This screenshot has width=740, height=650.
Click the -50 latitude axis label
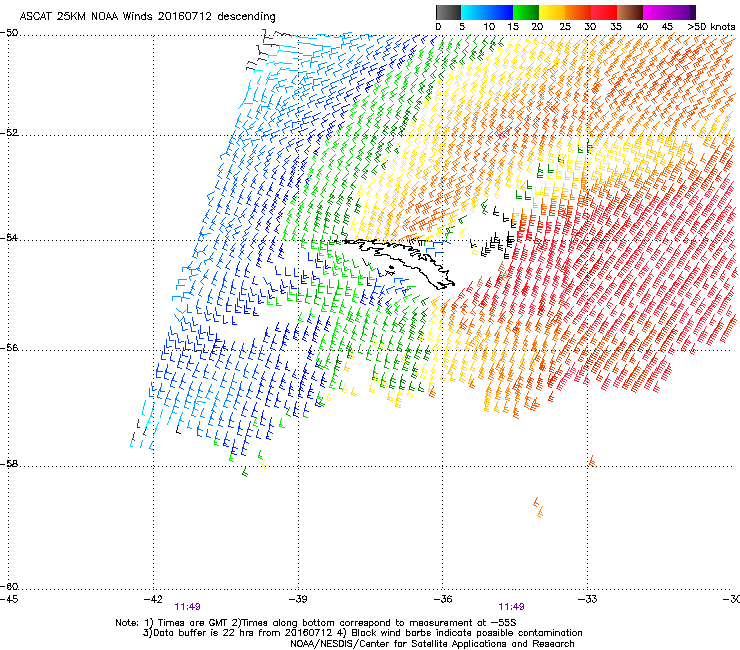click(9, 33)
